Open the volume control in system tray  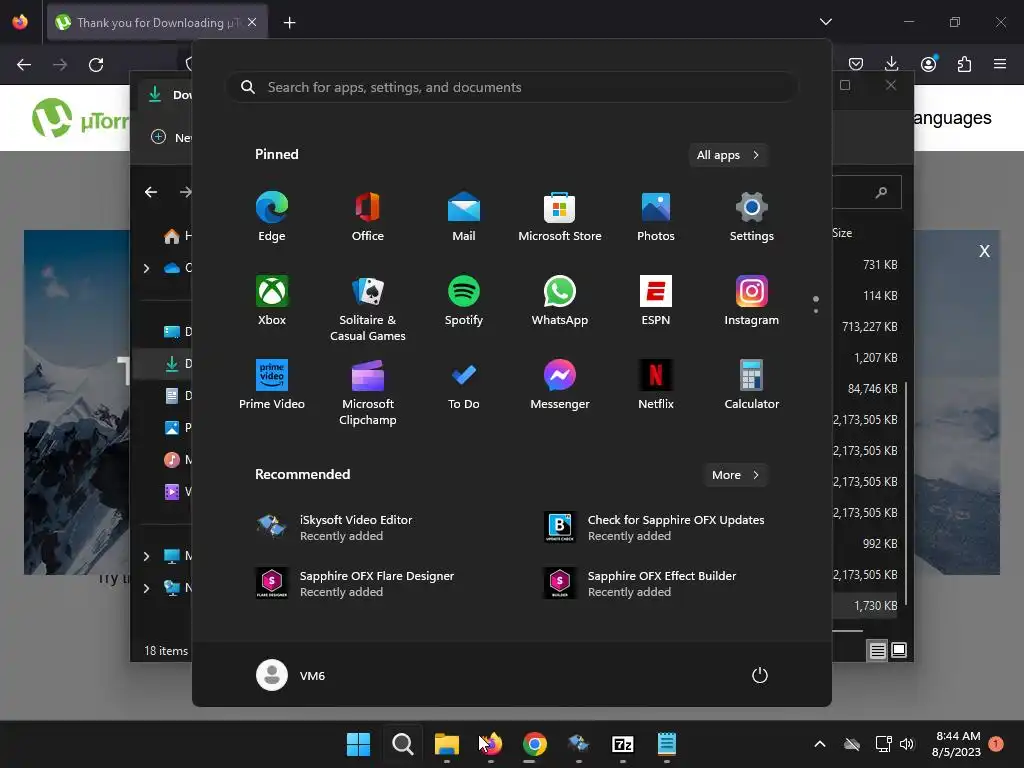click(906, 744)
